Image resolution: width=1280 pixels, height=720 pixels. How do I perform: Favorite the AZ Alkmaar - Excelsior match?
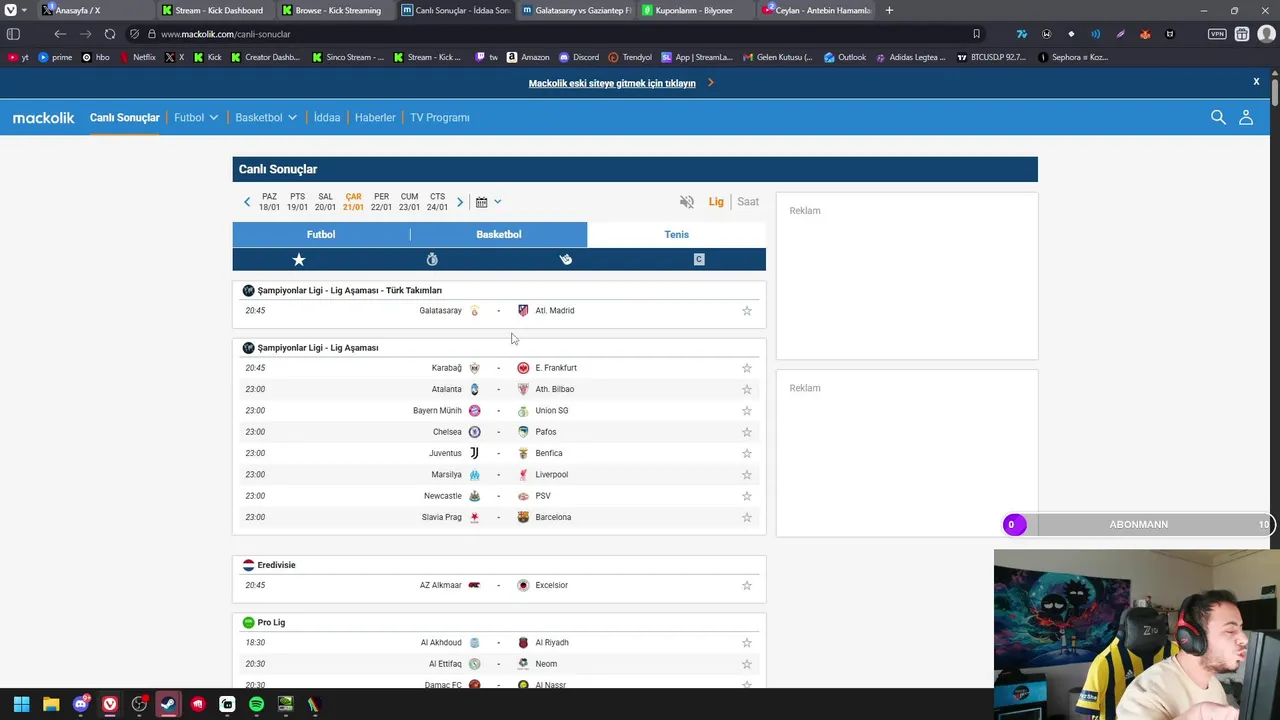point(746,585)
